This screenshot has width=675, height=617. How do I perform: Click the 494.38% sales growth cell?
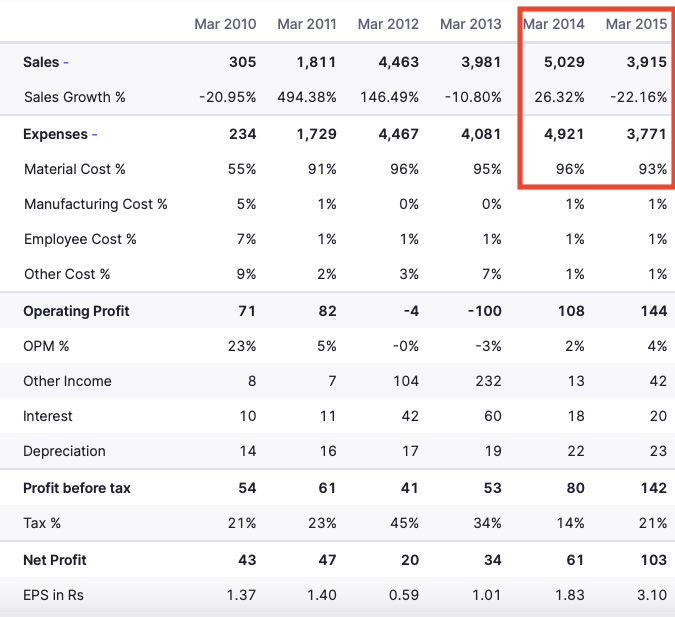[308, 97]
